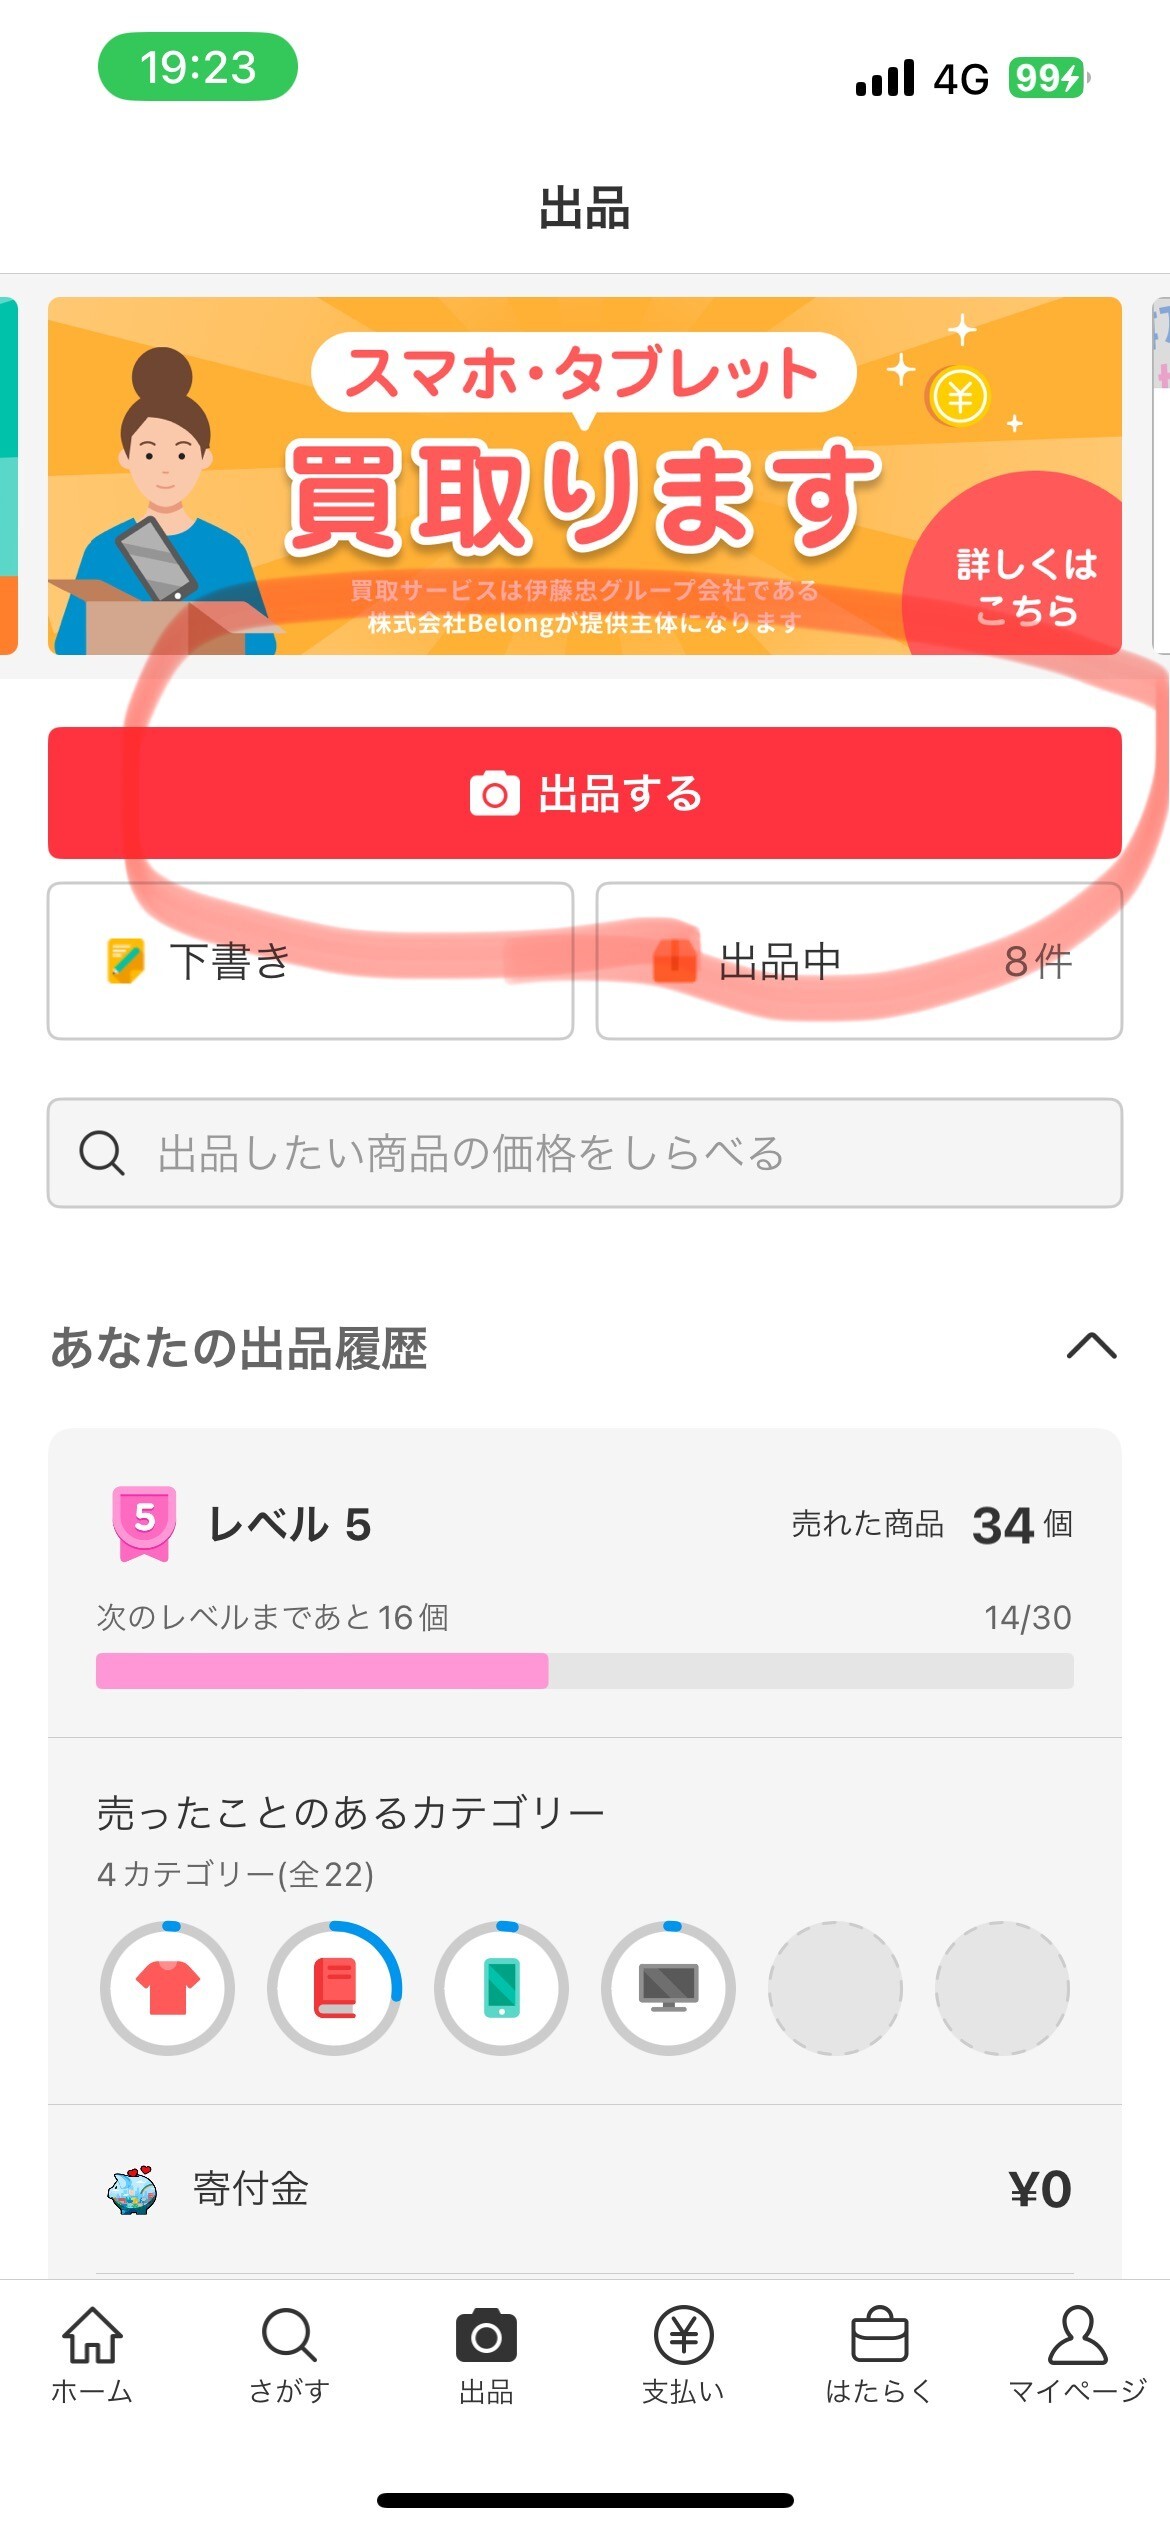Go to ホーム tab
Screen dimensions: 1170x2532
92,2355
